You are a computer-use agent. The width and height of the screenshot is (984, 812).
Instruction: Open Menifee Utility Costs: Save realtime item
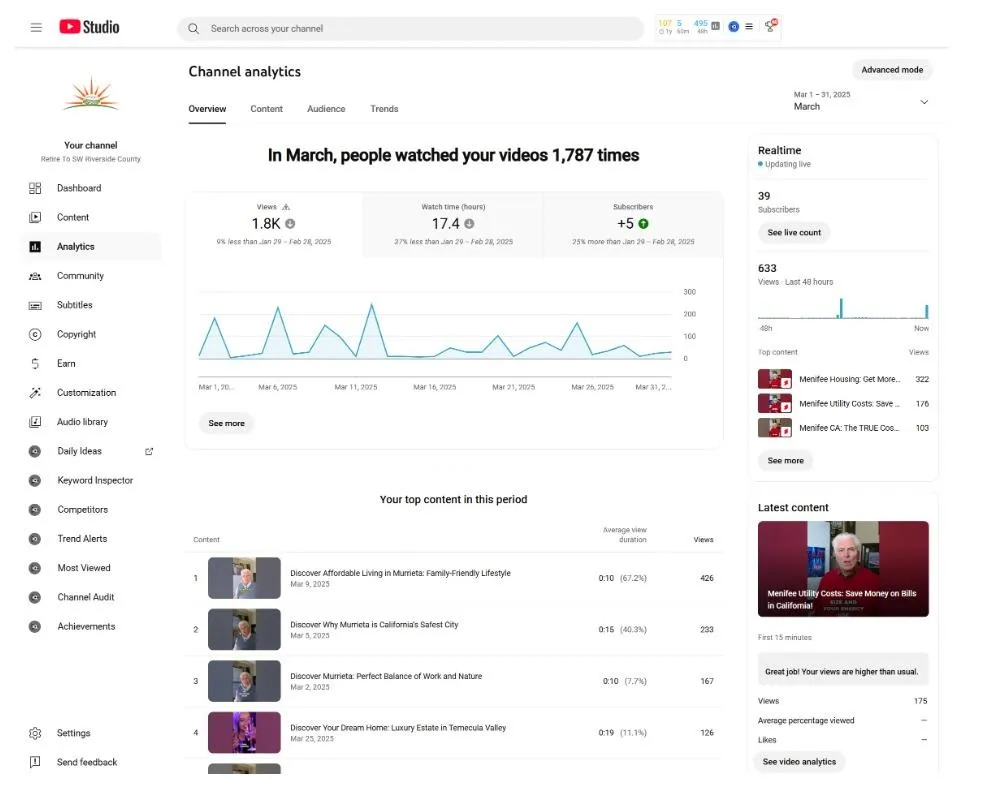pyautogui.click(x=843, y=403)
